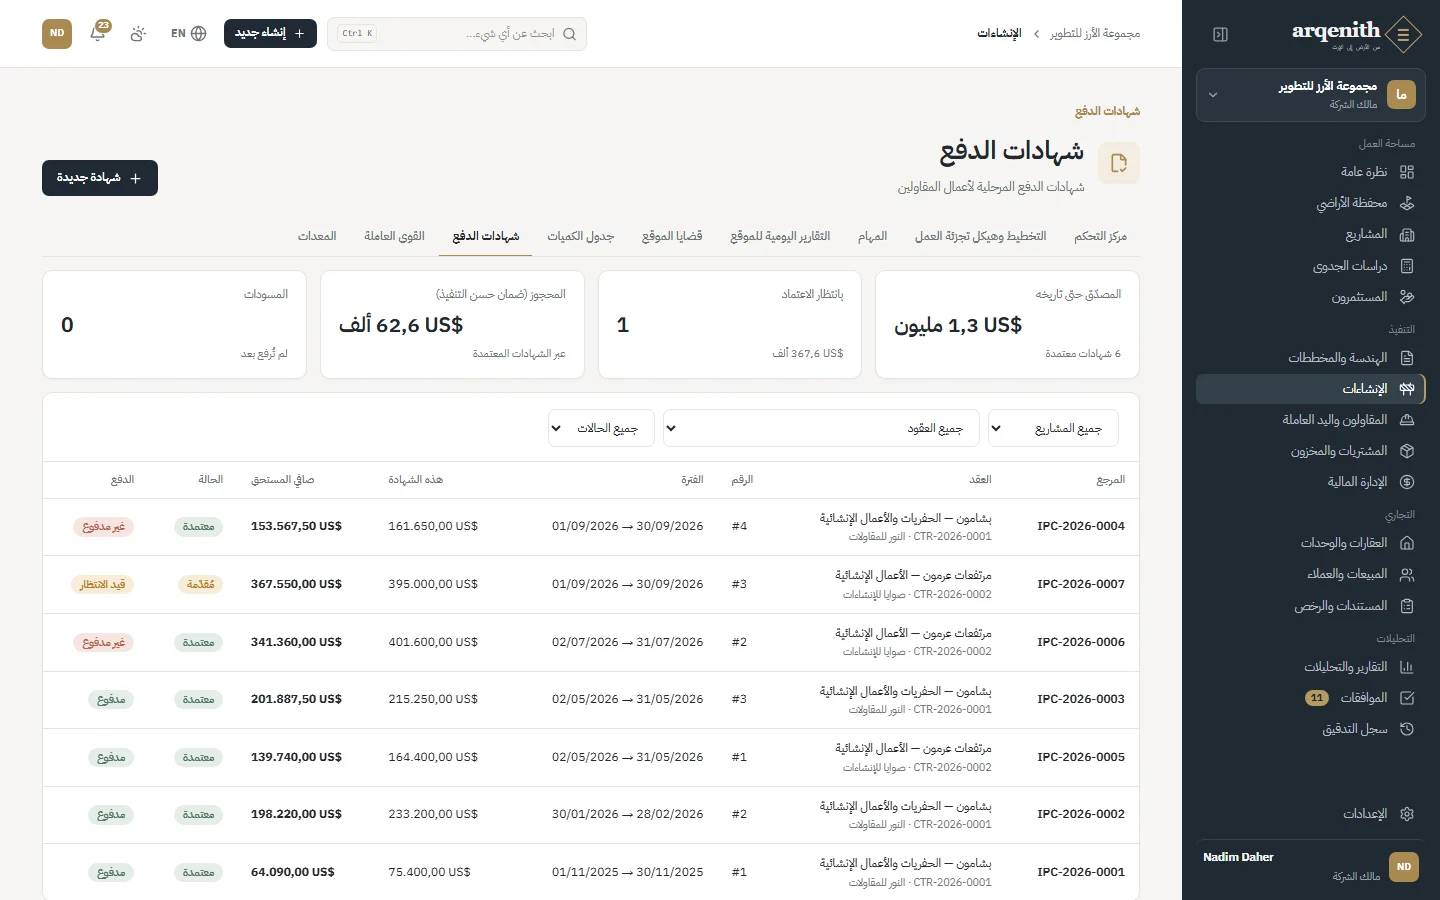Image resolution: width=1440 pixels, height=900 pixels.
Task: Open notifications bell icon
Action: point(98,33)
